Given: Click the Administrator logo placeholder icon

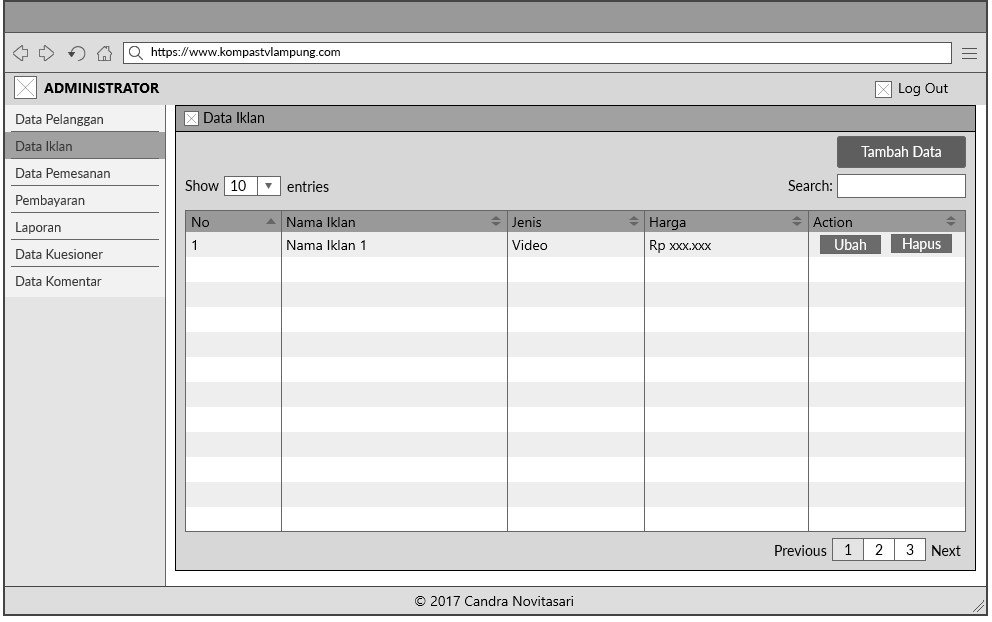Looking at the screenshot, I should (x=26, y=88).
